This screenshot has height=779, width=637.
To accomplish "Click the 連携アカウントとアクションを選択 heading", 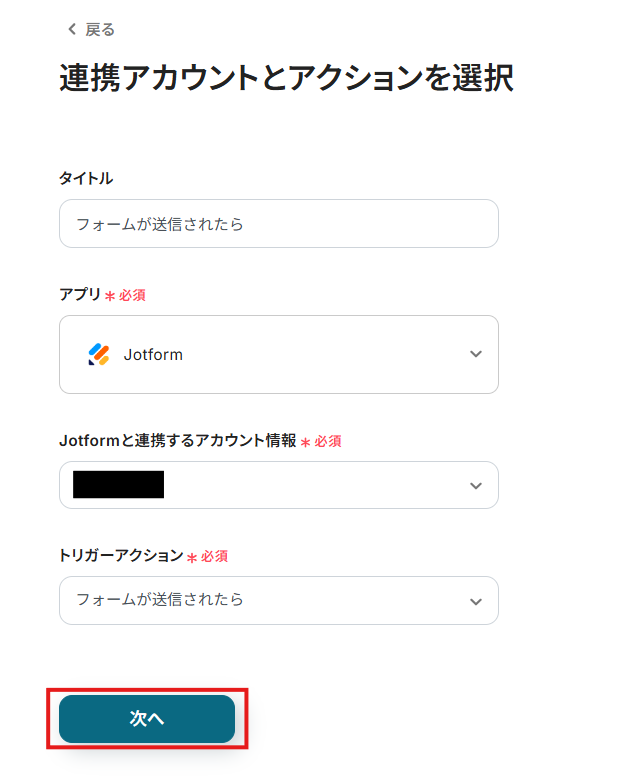I will point(286,79).
